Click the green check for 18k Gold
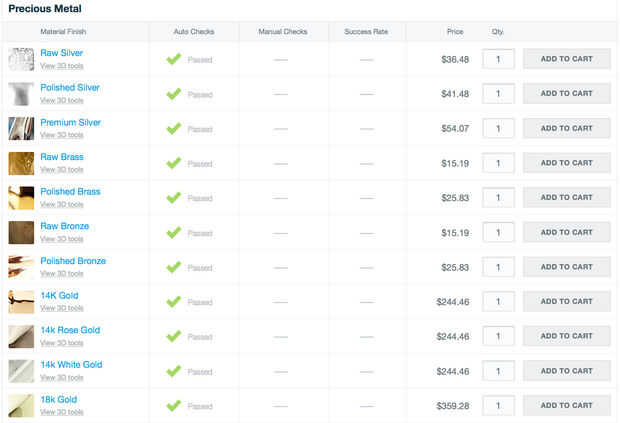620x423 pixels. point(173,406)
